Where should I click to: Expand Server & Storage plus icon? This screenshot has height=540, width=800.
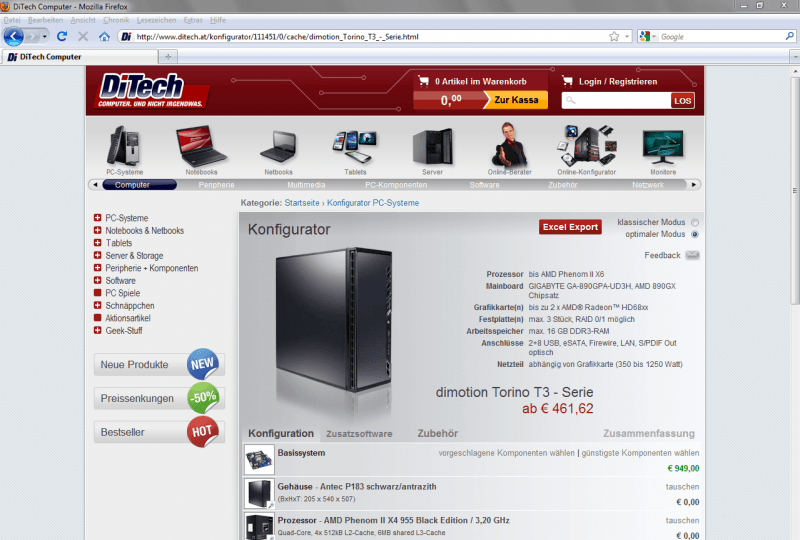tap(97, 255)
